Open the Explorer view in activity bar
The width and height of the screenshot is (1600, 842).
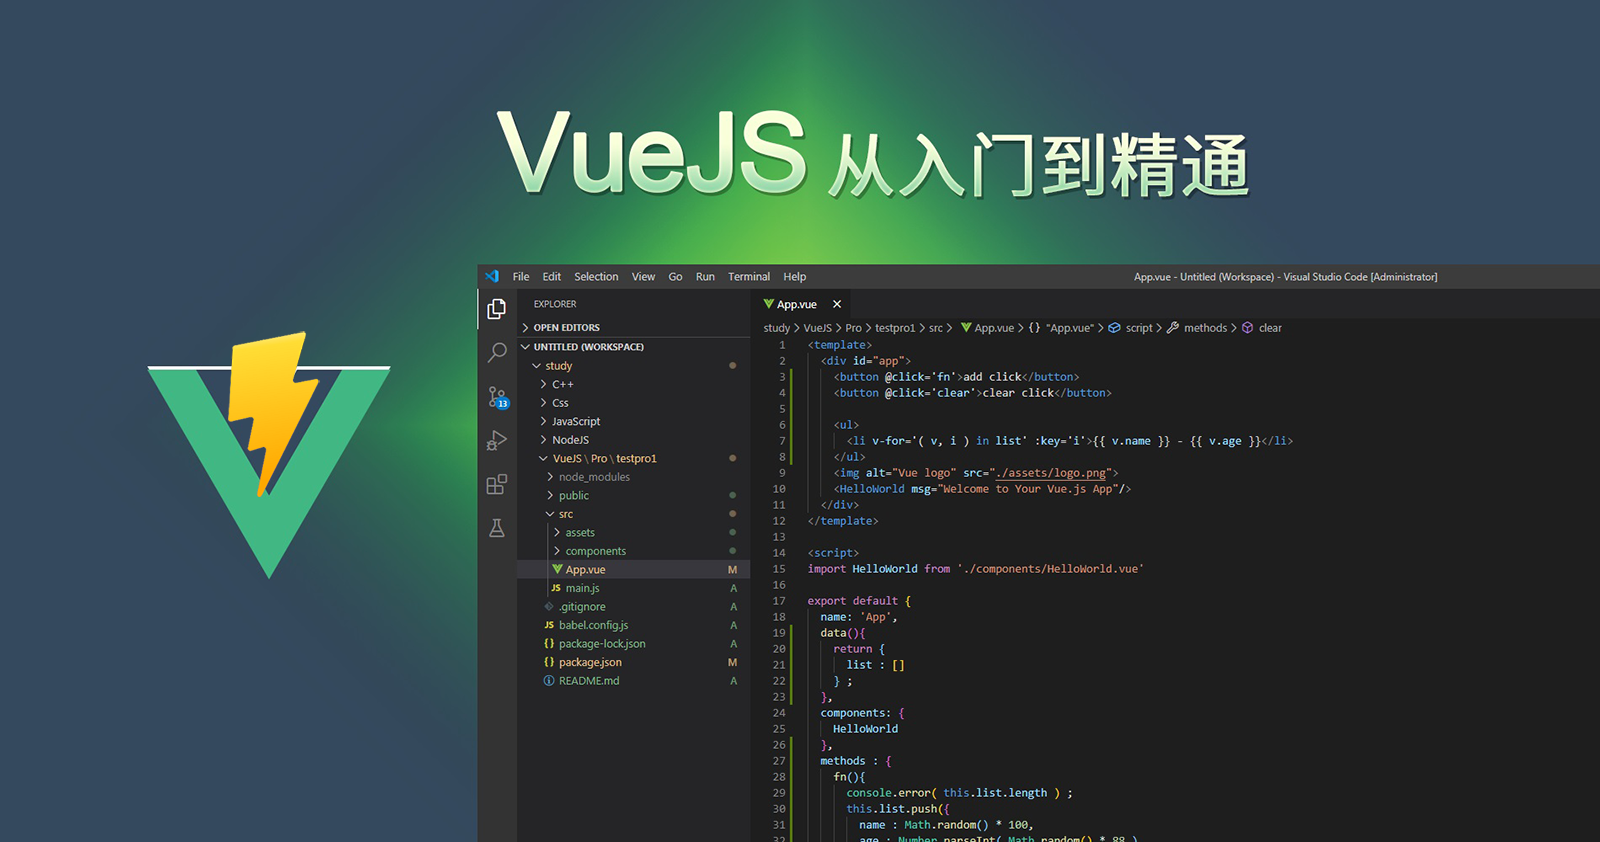click(497, 309)
